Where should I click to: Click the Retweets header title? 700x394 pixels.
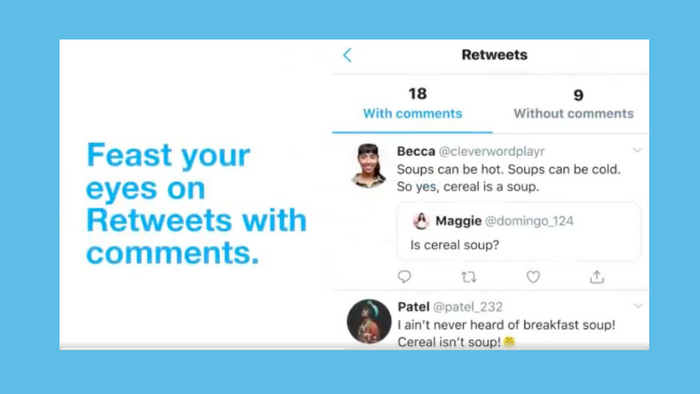(494, 55)
